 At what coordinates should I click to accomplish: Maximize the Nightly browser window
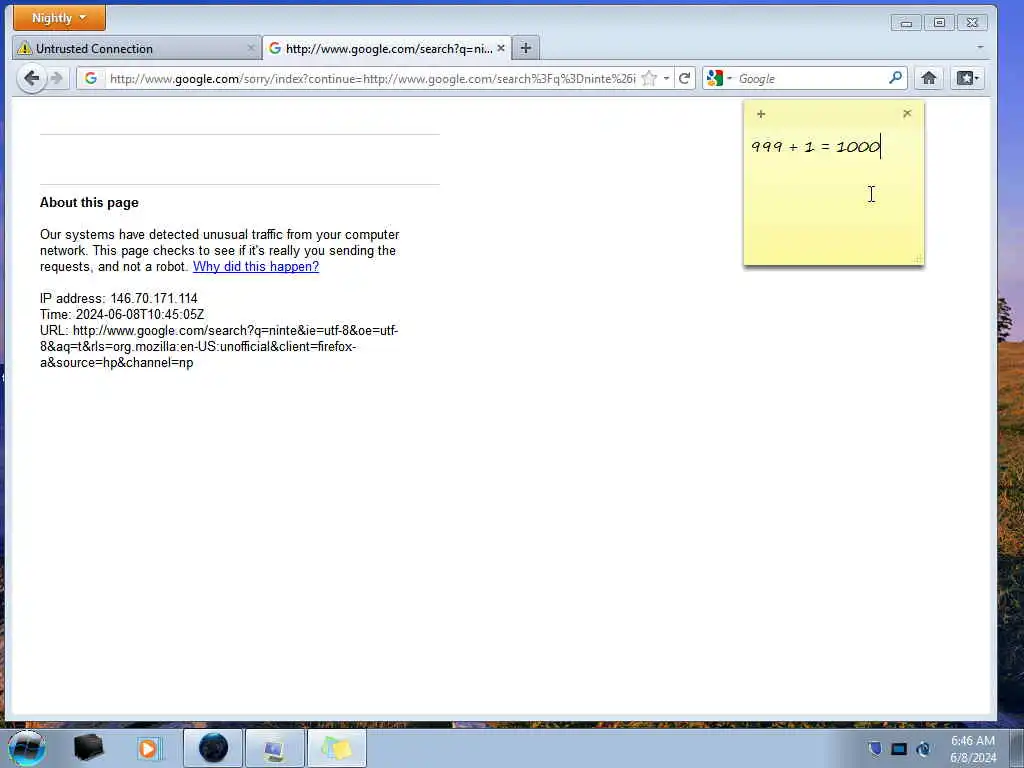click(x=939, y=23)
